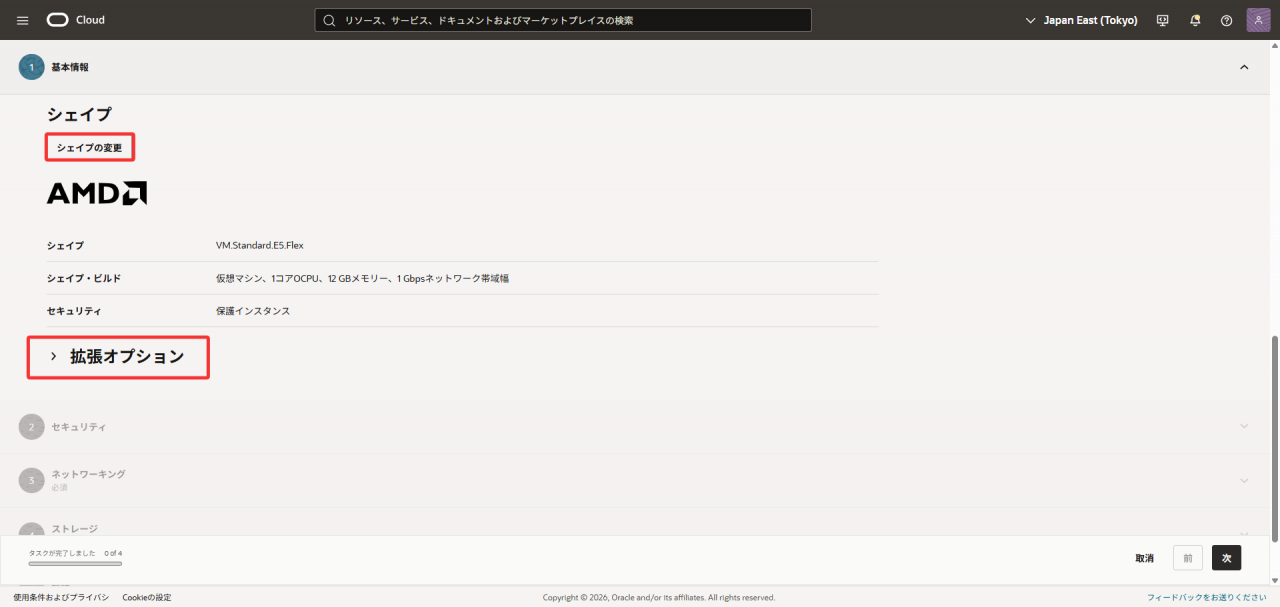Click the シェイプの変更 button
Image resolution: width=1280 pixels, height=607 pixels.
(90, 148)
